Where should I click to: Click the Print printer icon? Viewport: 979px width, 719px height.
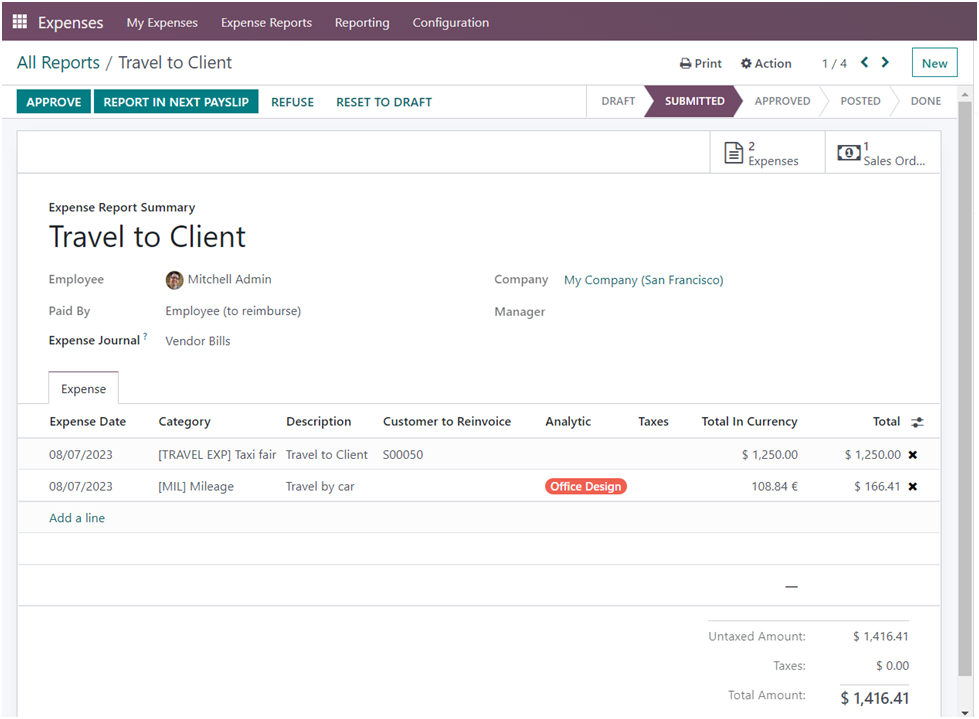(x=686, y=64)
